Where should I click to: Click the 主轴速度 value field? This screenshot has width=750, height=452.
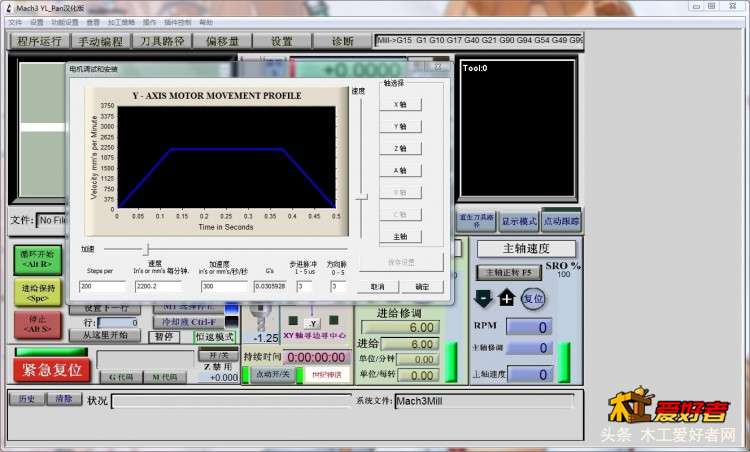pos(530,375)
